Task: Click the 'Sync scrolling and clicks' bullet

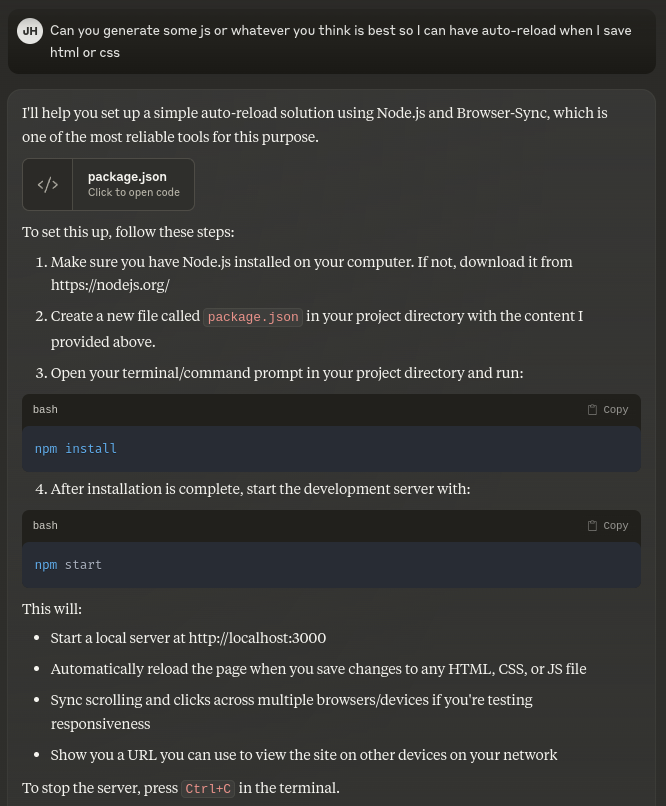Action: tap(291, 712)
